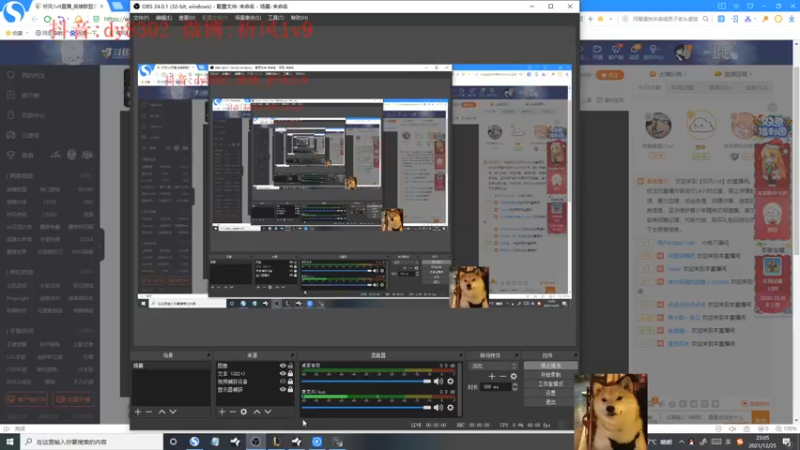The image size is (800, 450).
Task: Click the Windows taskbar search box
Action: pyautogui.click(x=91, y=442)
